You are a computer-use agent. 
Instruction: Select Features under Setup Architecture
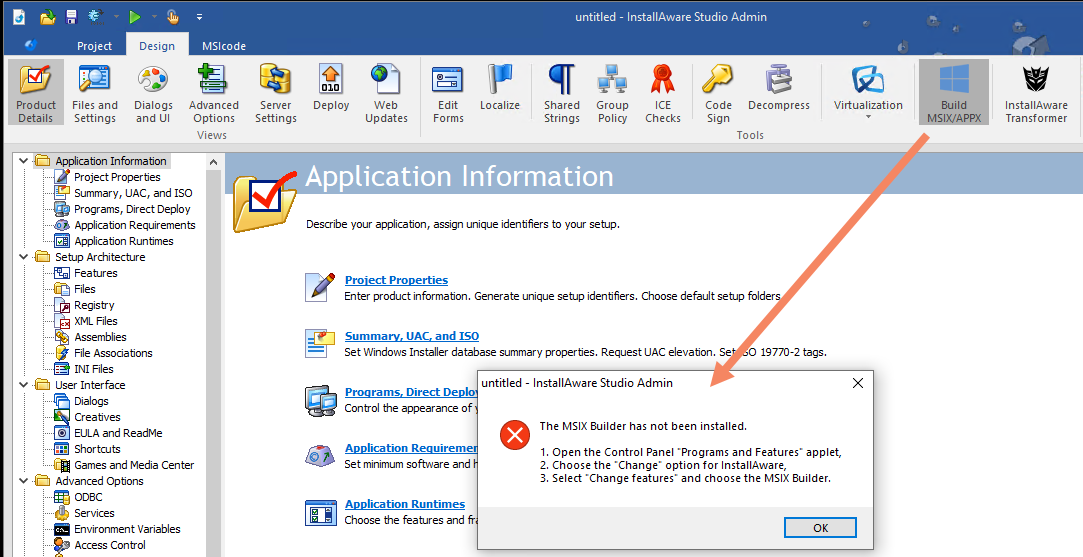pyautogui.click(x=95, y=273)
